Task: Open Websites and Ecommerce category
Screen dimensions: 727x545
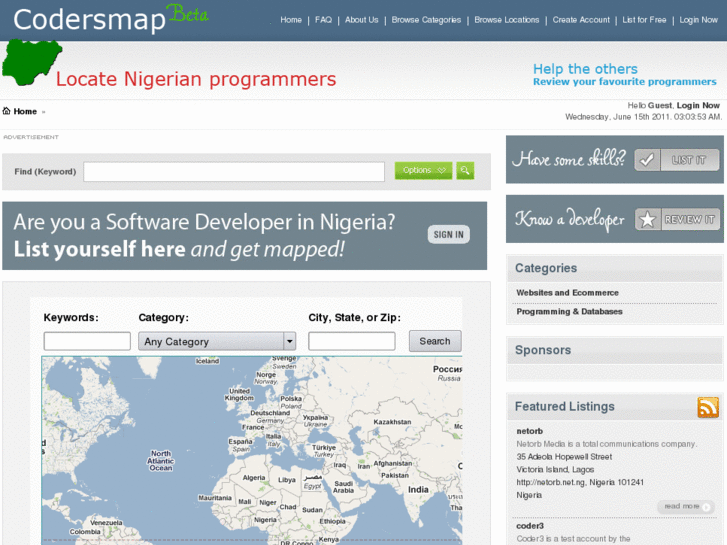Action: (567, 293)
